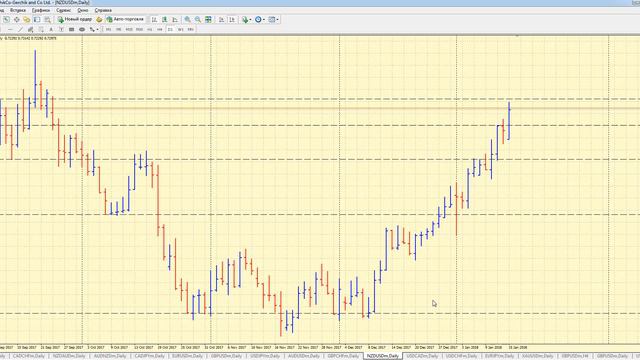640x360 pixels.
Task: Open the Data Window toolbar icon
Action: coord(16,19)
